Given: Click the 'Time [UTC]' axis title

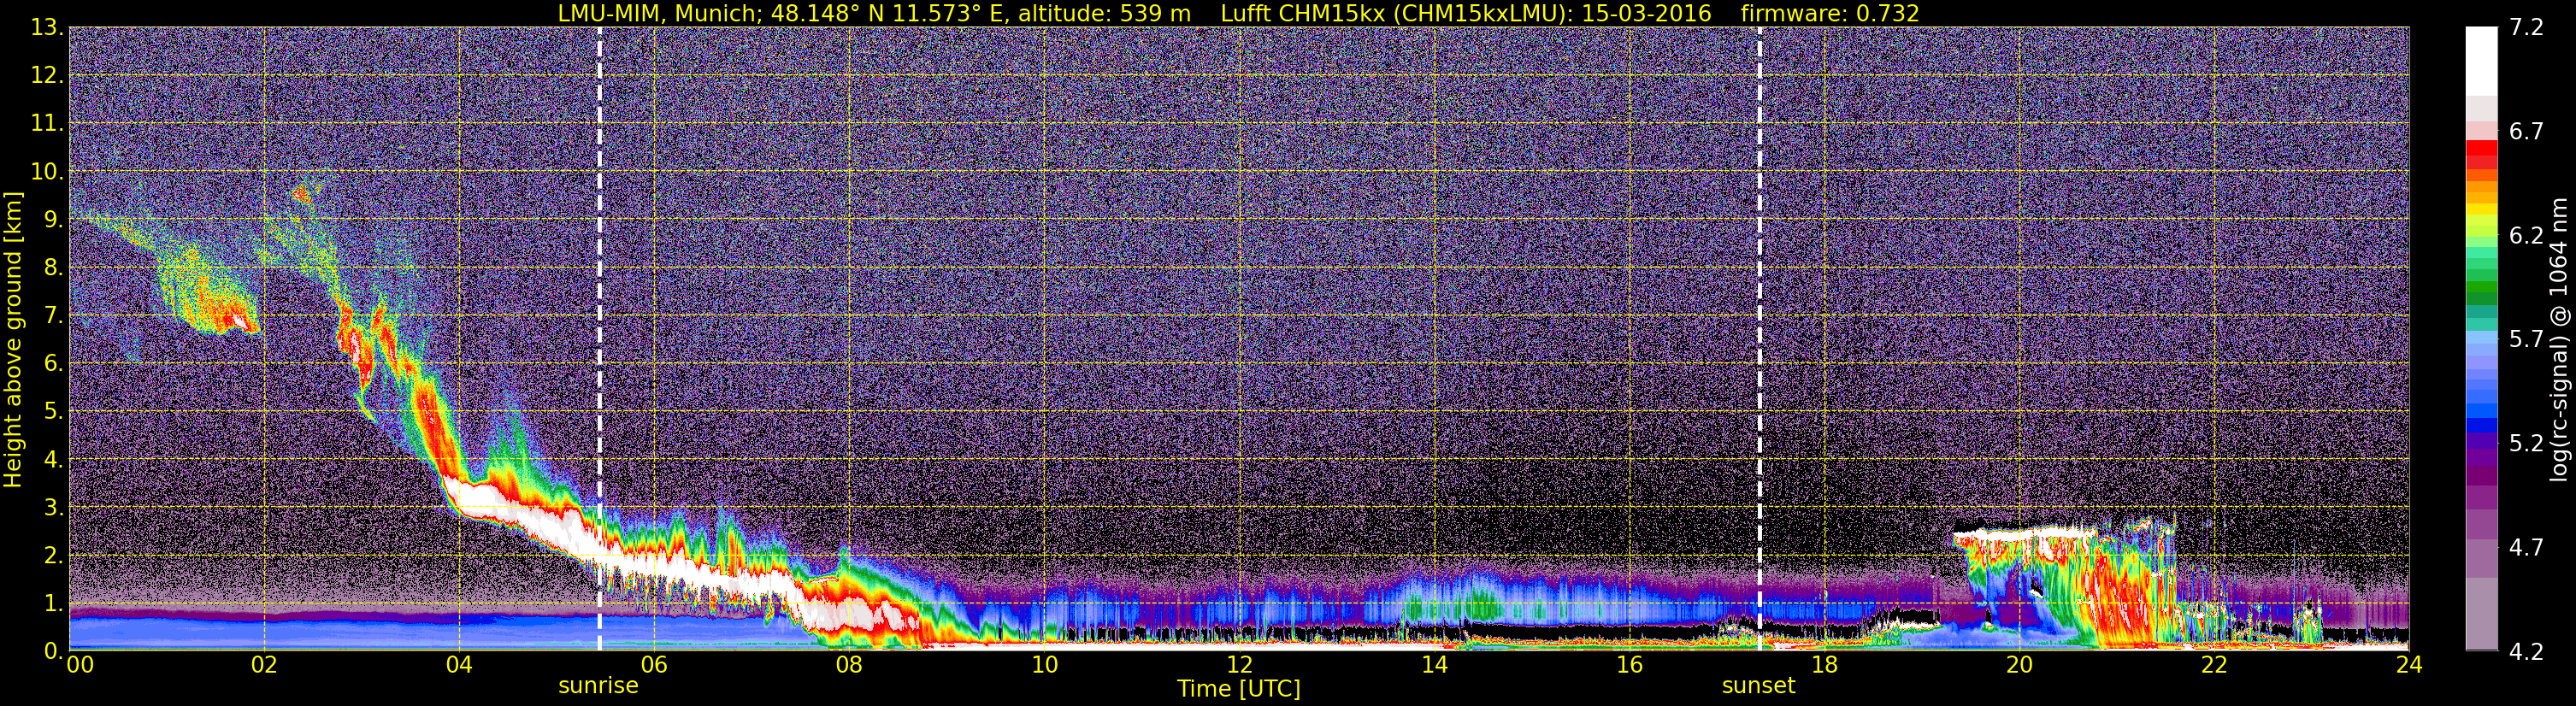Looking at the screenshot, I should [x=1239, y=688].
